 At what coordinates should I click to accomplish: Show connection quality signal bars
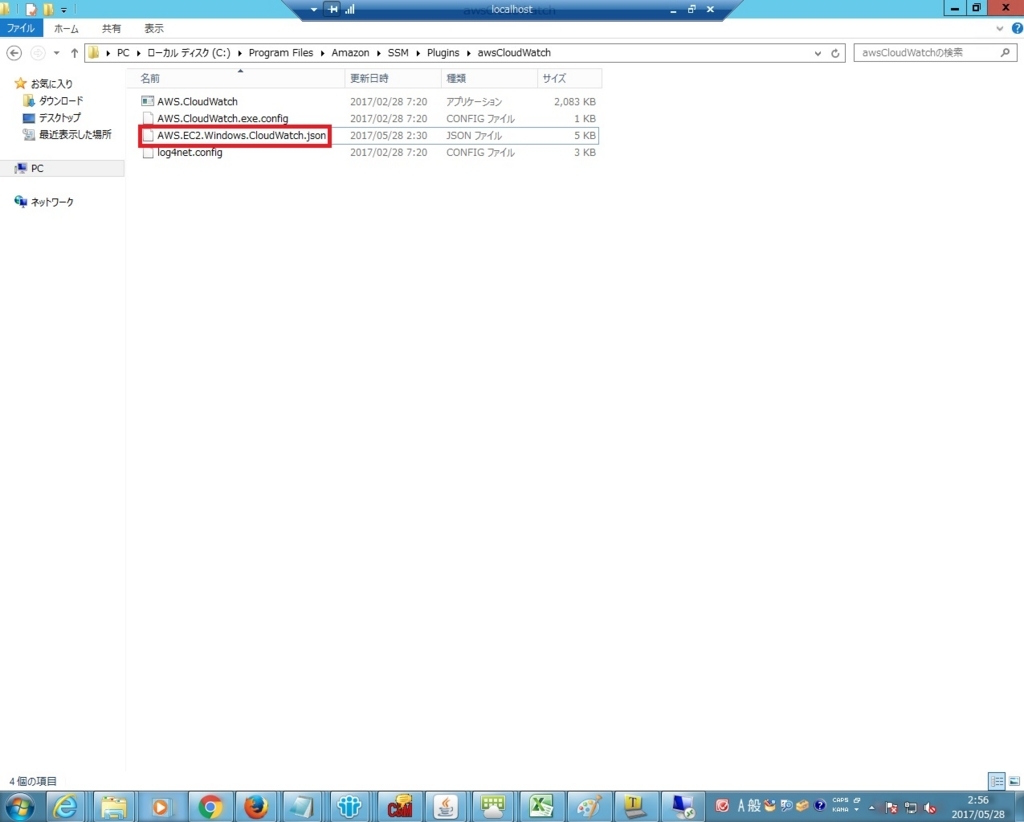350,9
